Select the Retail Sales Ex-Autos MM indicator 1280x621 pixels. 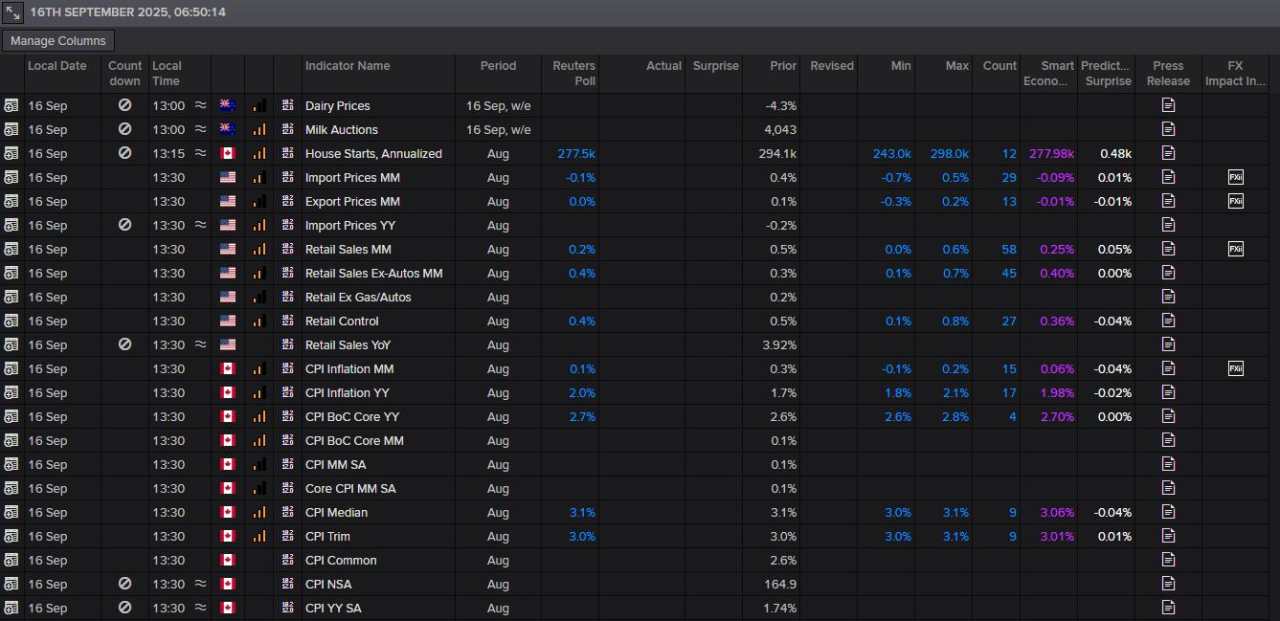pyautogui.click(x=373, y=273)
